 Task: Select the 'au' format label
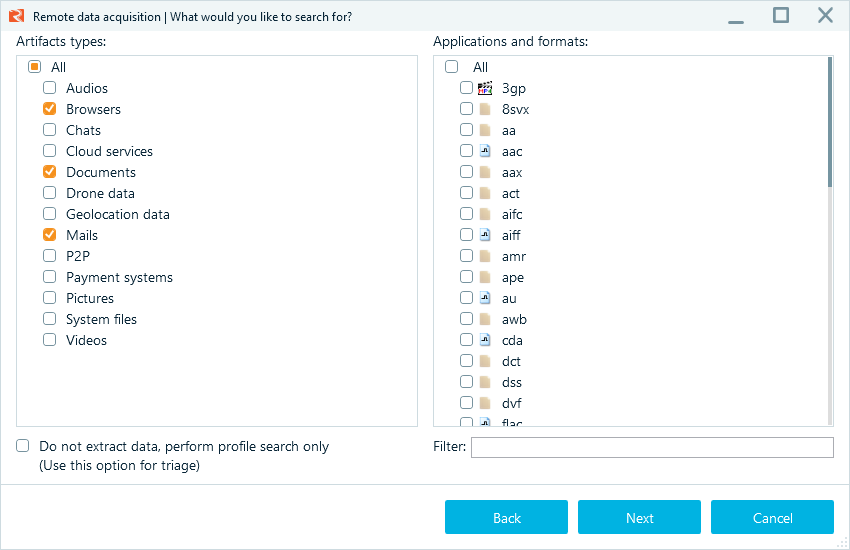tap(509, 299)
